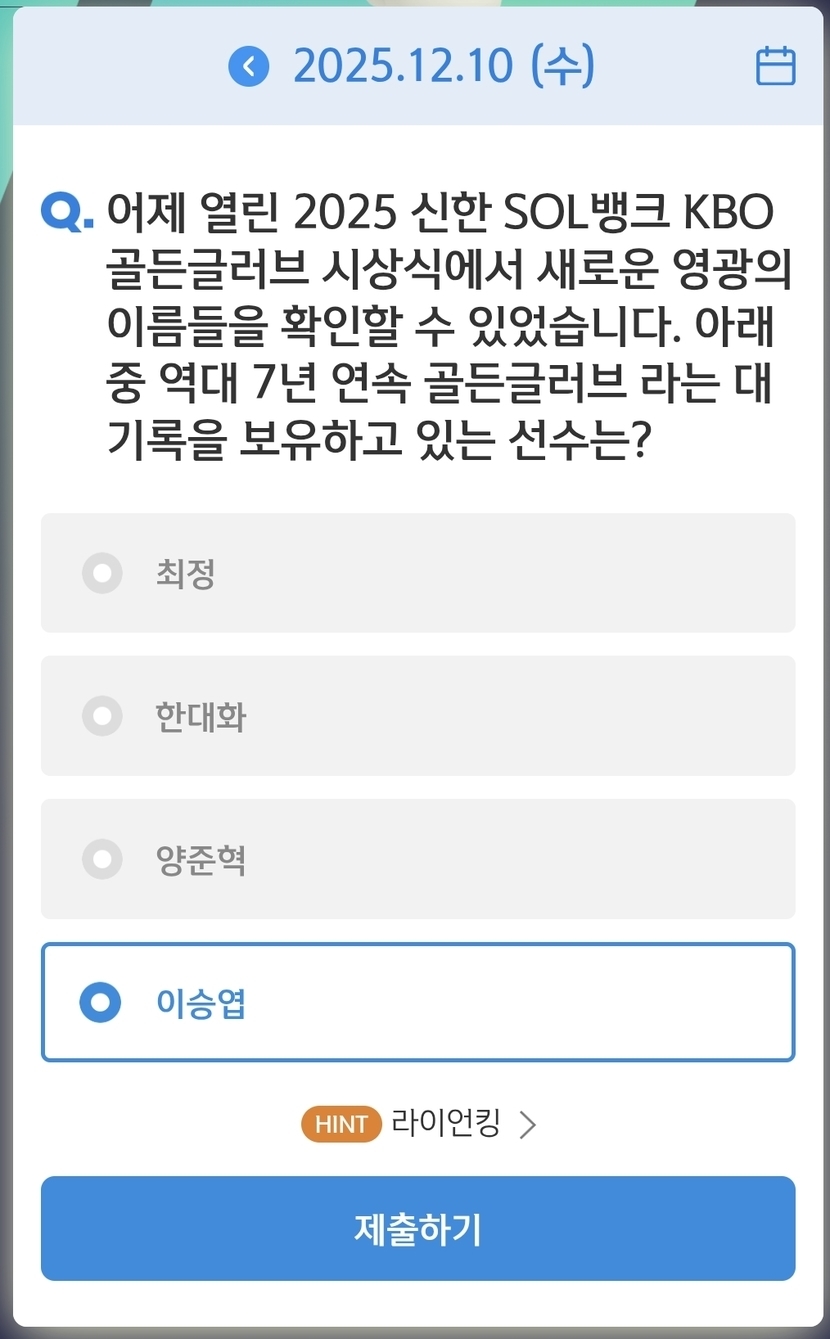The width and height of the screenshot is (830, 1339).
Task: Click the orange HINT badge
Action: click(x=341, y=1124)
